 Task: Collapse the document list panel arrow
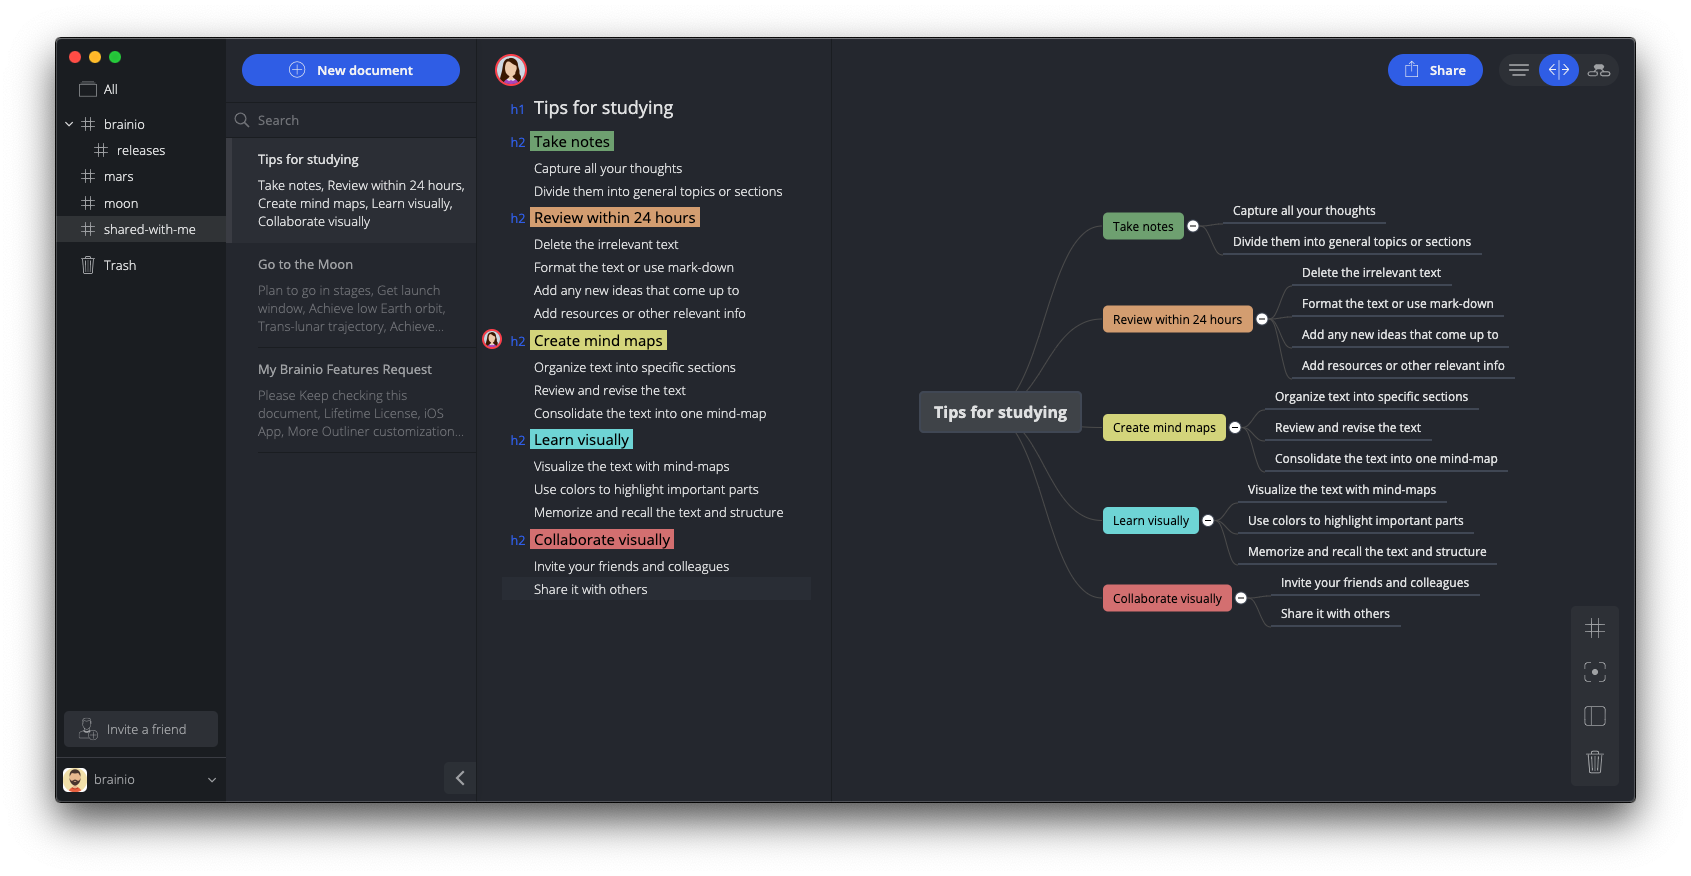460,778
